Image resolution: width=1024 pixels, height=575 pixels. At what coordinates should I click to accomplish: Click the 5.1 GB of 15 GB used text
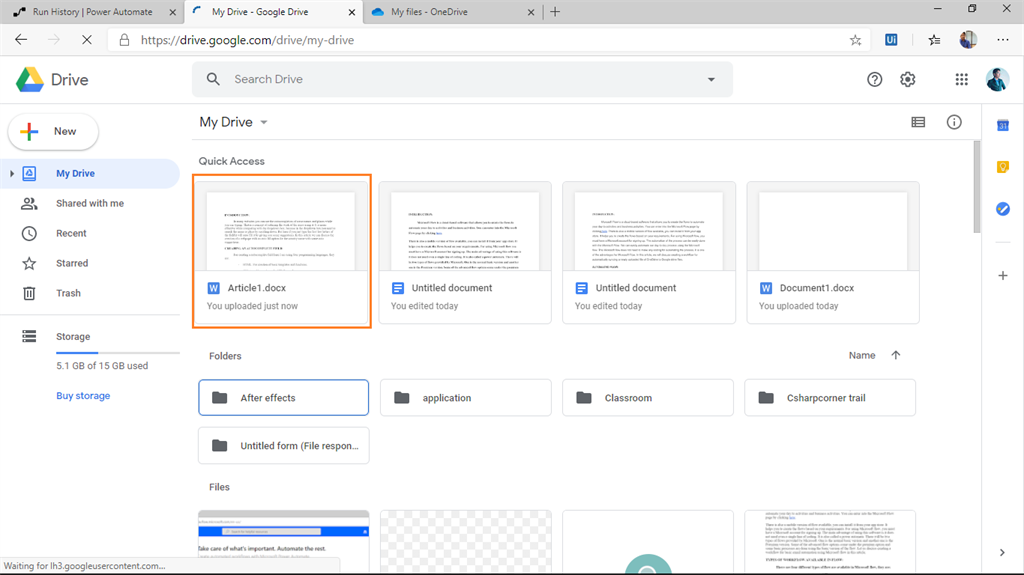tap(102, 366)
